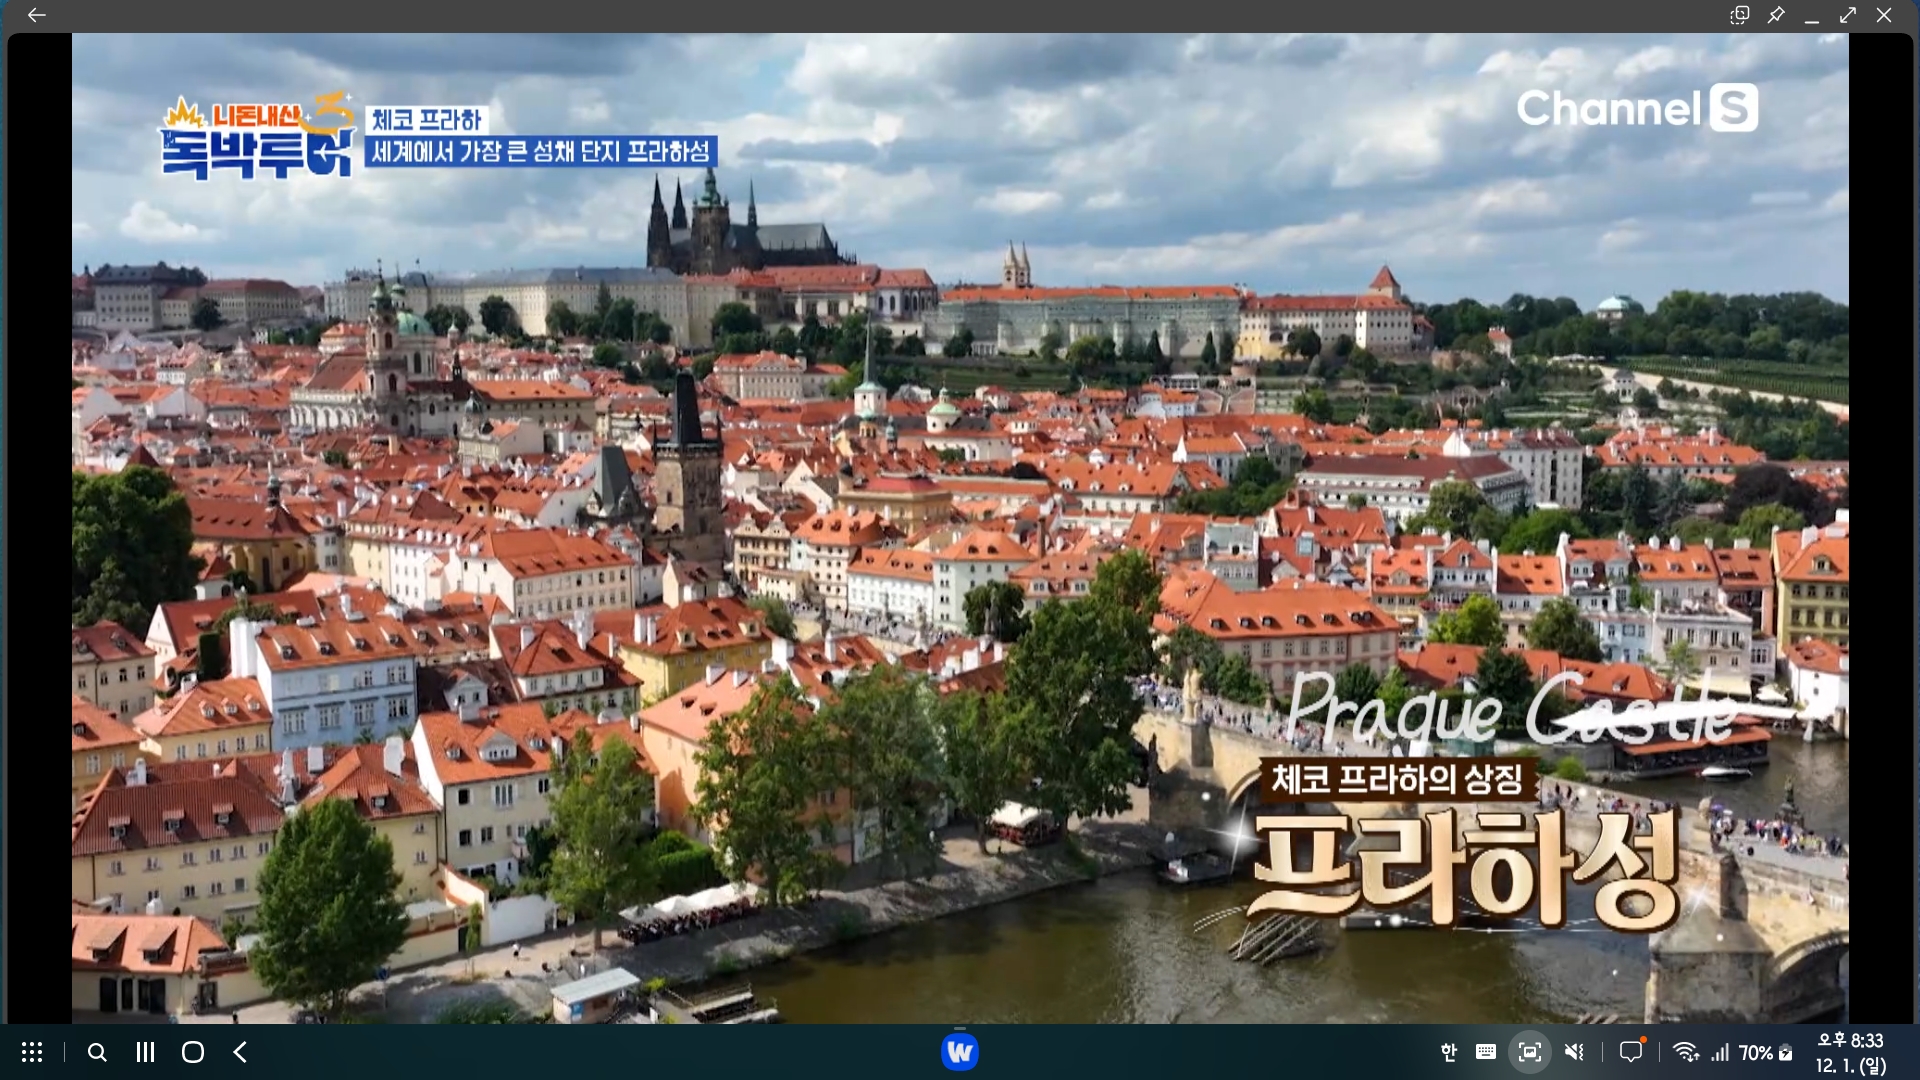Open Wi-Fi settings from the status tray

click(1686, 1052)
